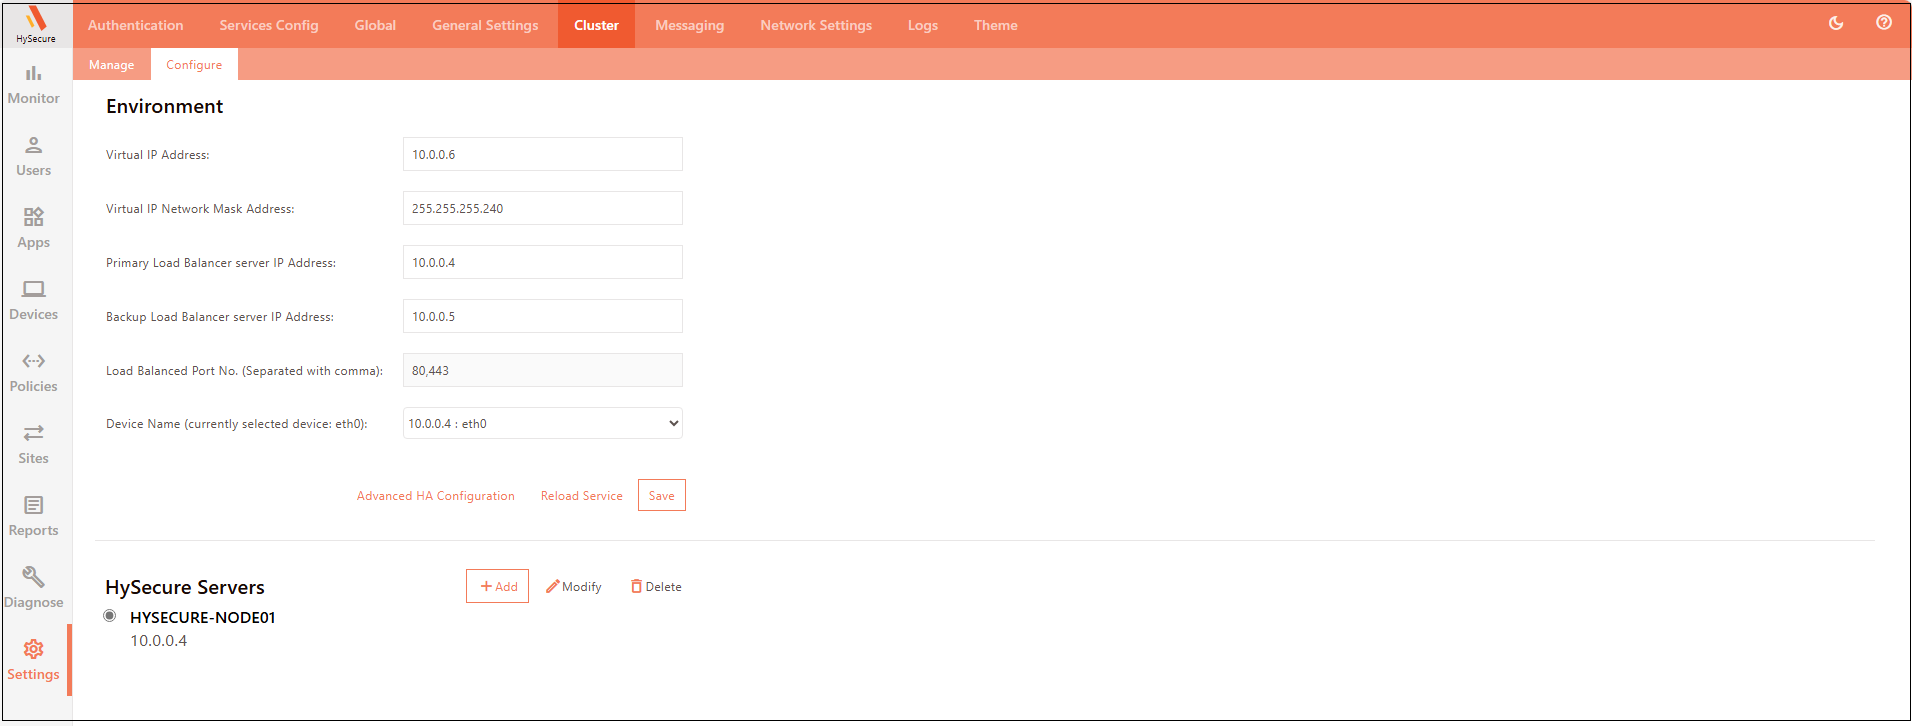
Task: Open the Users sidebar icon
Action: click(34, 157)
